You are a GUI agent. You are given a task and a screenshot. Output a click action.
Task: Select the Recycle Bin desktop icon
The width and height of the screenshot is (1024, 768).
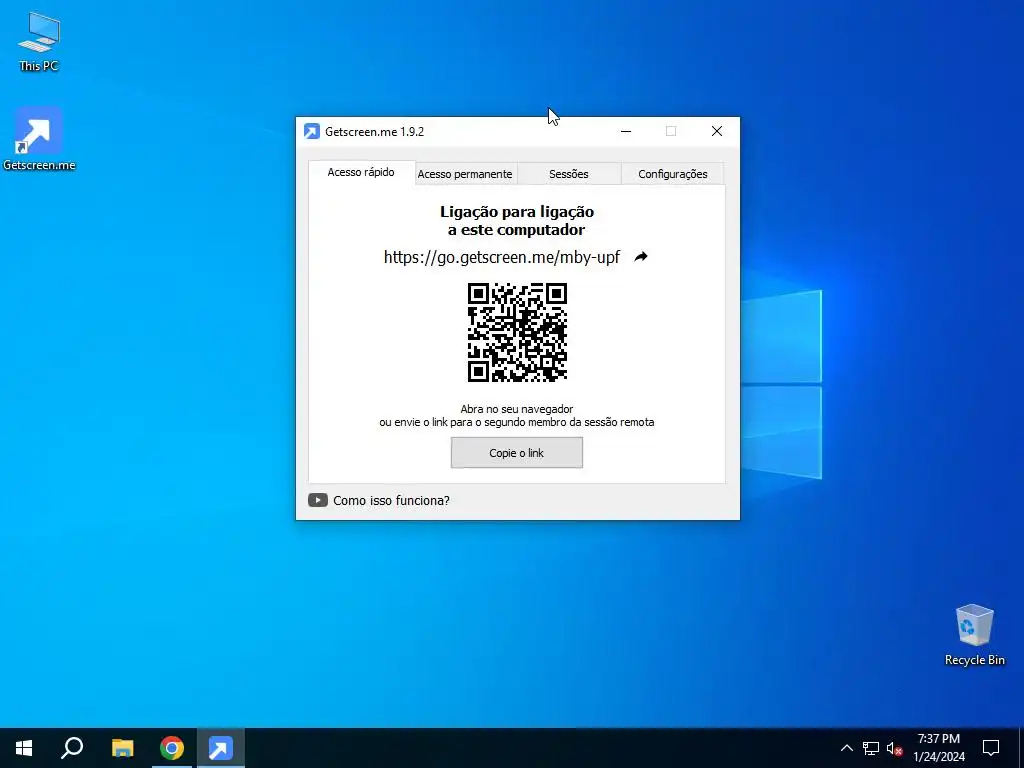coord(974,635)
